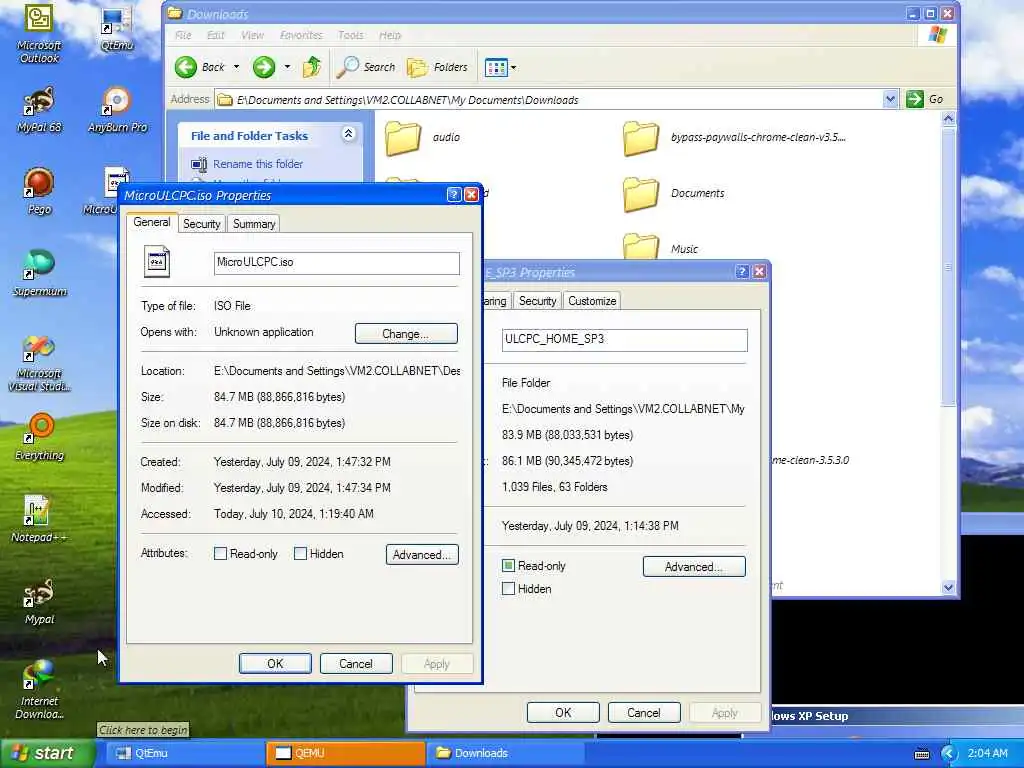This screenshot has height=768, width=1024.
Task: Click Advanced... in ULCPC_HOME_SP3 Properties
Action: pyautogui.click(x=694, y=566)
